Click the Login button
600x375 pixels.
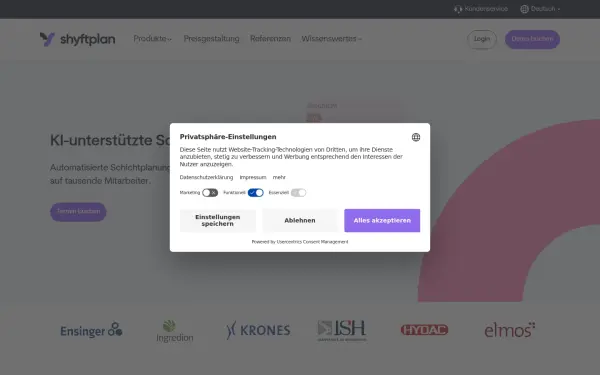[x=482, y=39]
